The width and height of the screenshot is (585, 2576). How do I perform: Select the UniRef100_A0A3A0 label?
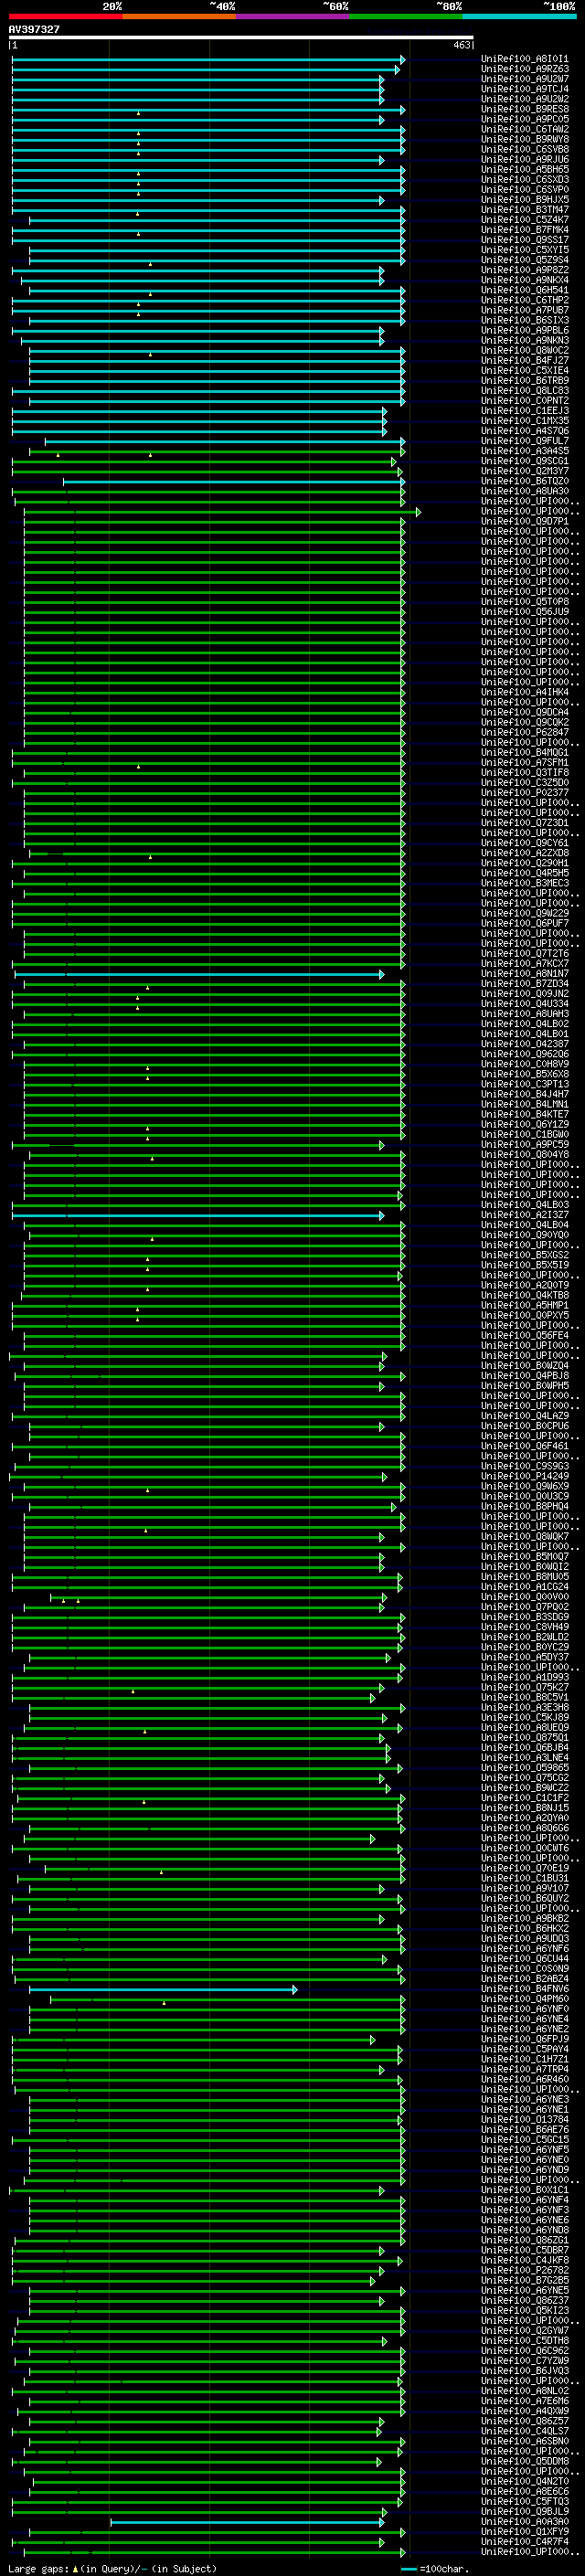pyautogui.click(x=525, y=2521)
